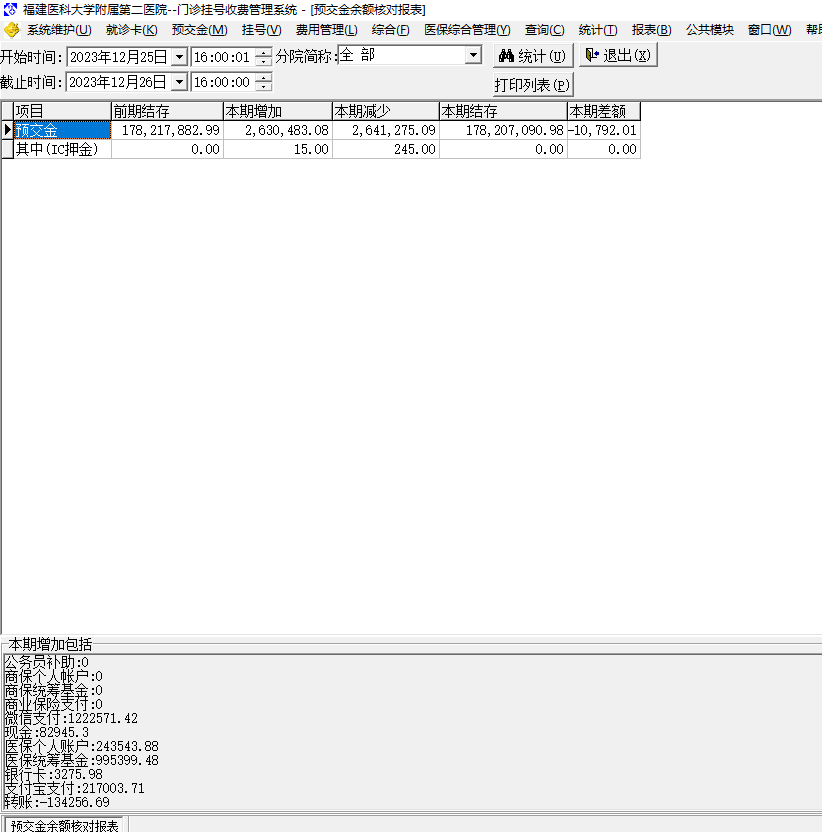
Task: Open the 就诊卡(K) menu
Action: click(132, 30)
